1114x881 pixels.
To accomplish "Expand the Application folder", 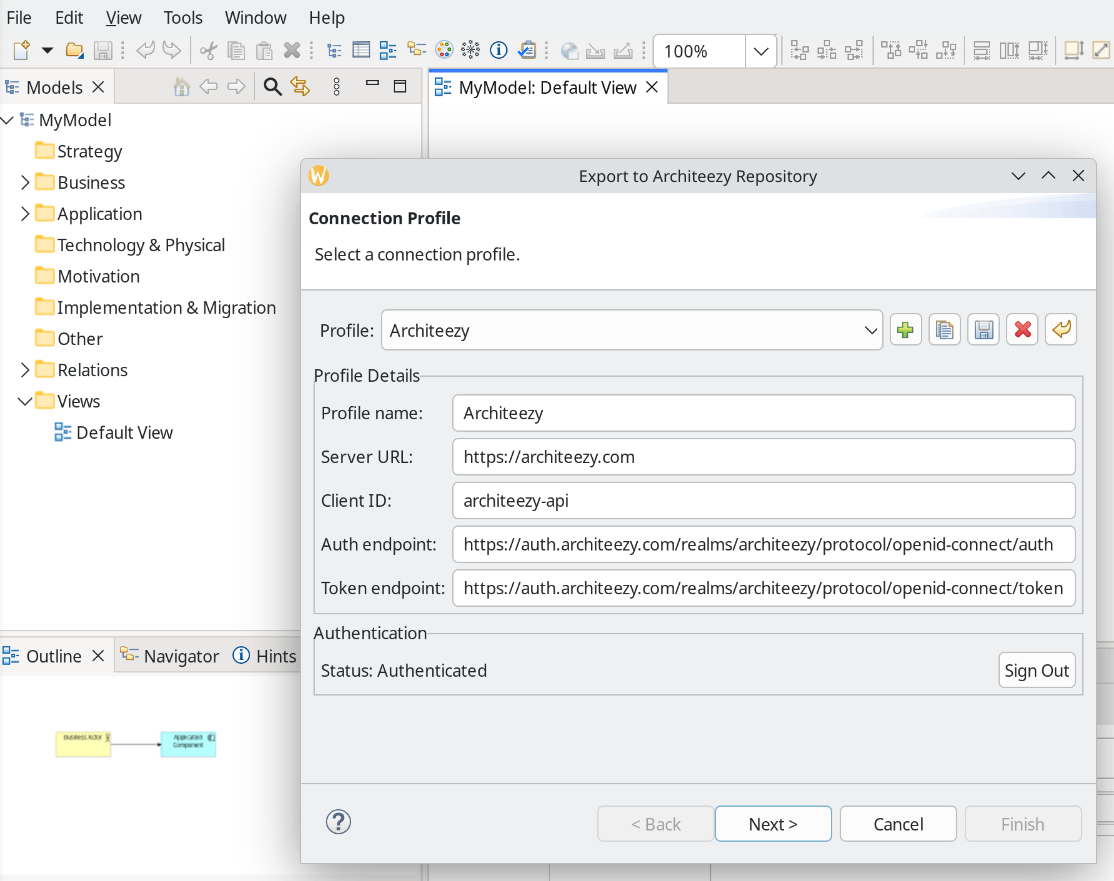I will 25,214.
